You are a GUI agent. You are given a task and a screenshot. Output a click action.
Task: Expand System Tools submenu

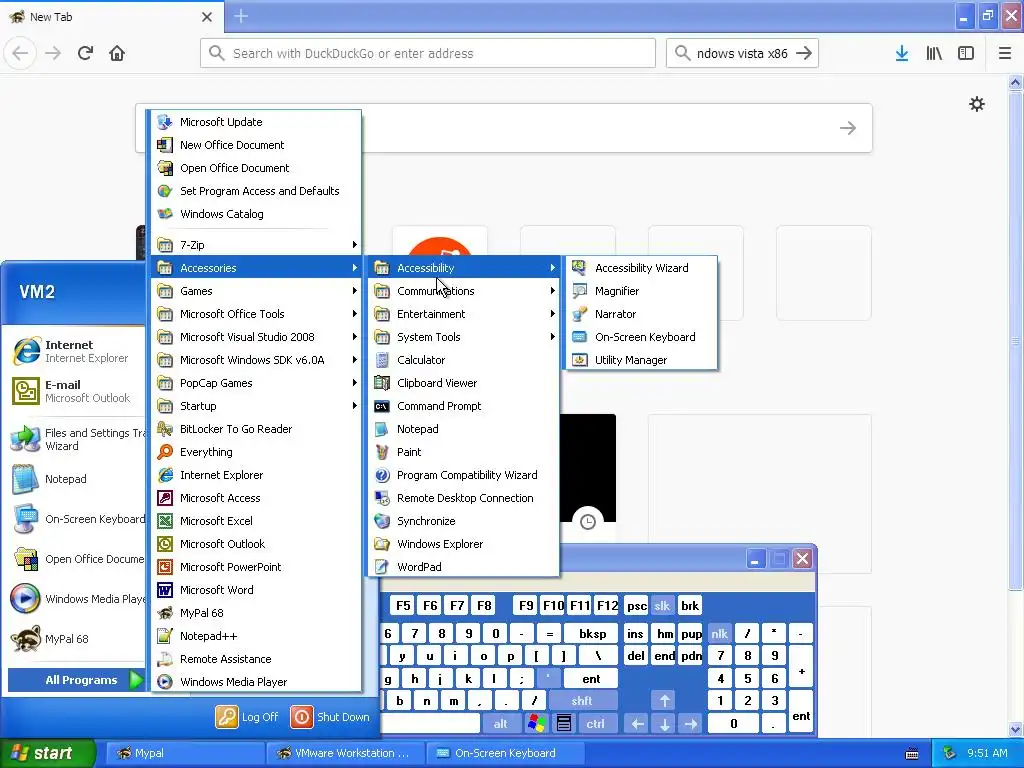pyautogui.click(x=463, y=337)
